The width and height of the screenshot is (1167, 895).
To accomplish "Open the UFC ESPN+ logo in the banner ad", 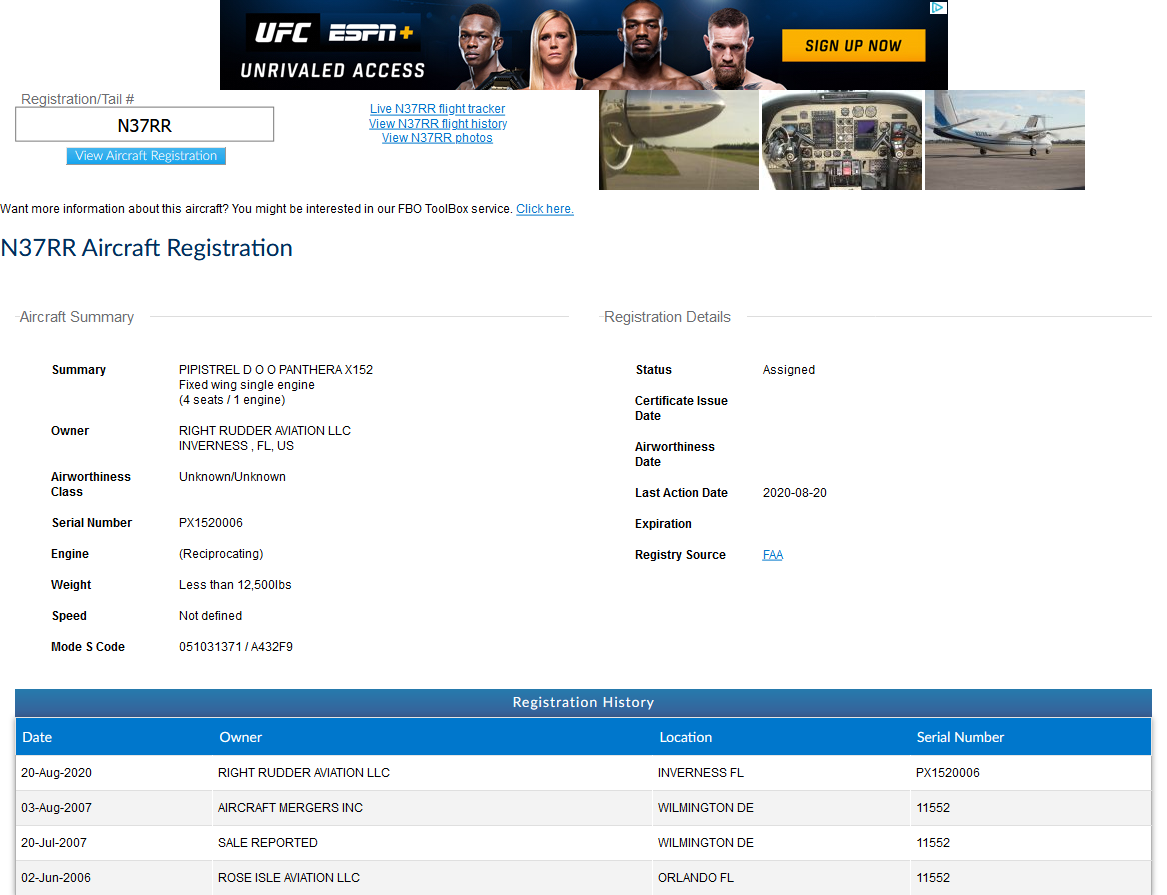I will coord(332,33).
